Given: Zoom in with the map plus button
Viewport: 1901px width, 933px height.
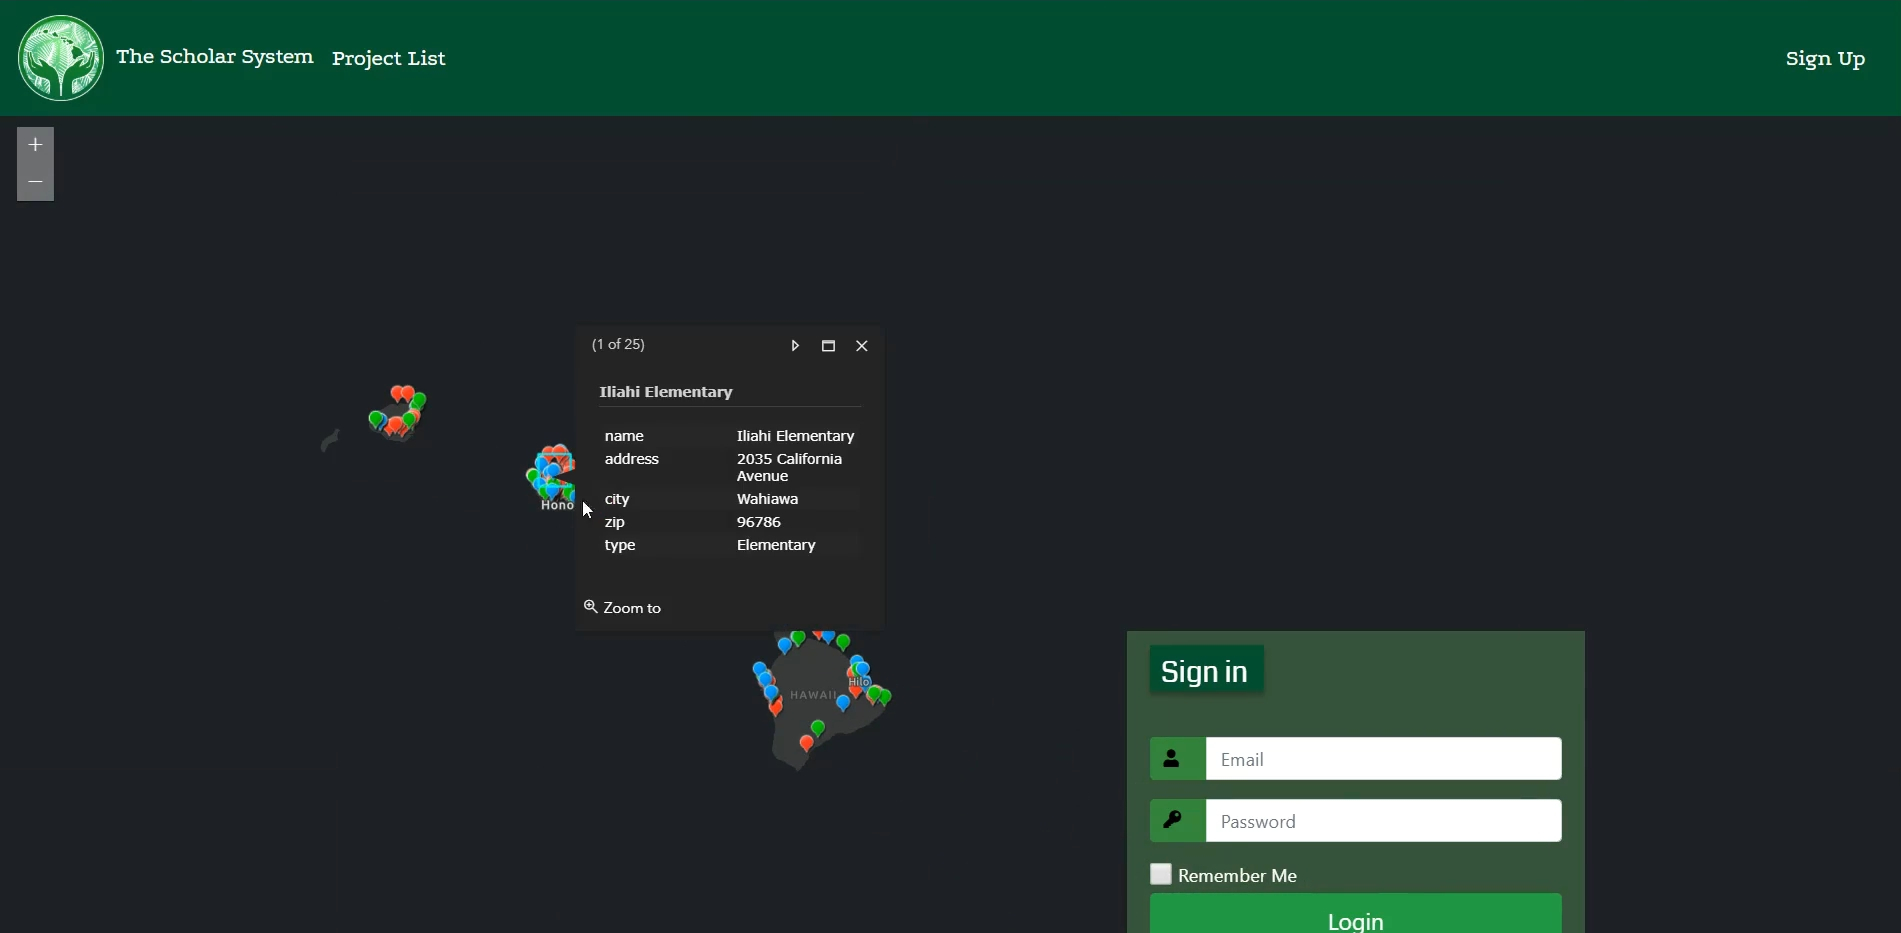Looking at the screenshot, I should [35, 145].
